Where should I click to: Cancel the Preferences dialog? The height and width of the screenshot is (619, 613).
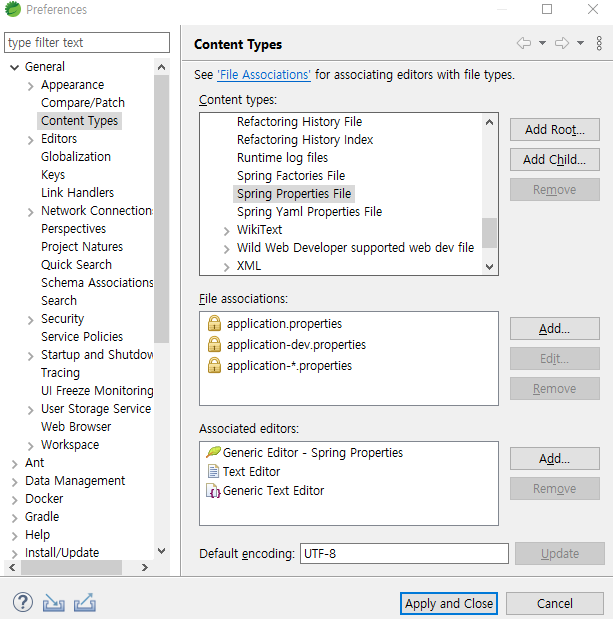[555, 603]
